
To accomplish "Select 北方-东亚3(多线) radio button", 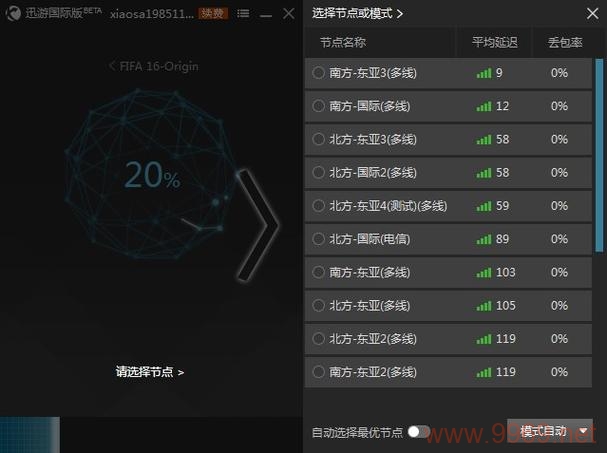I will pos(319,139).
